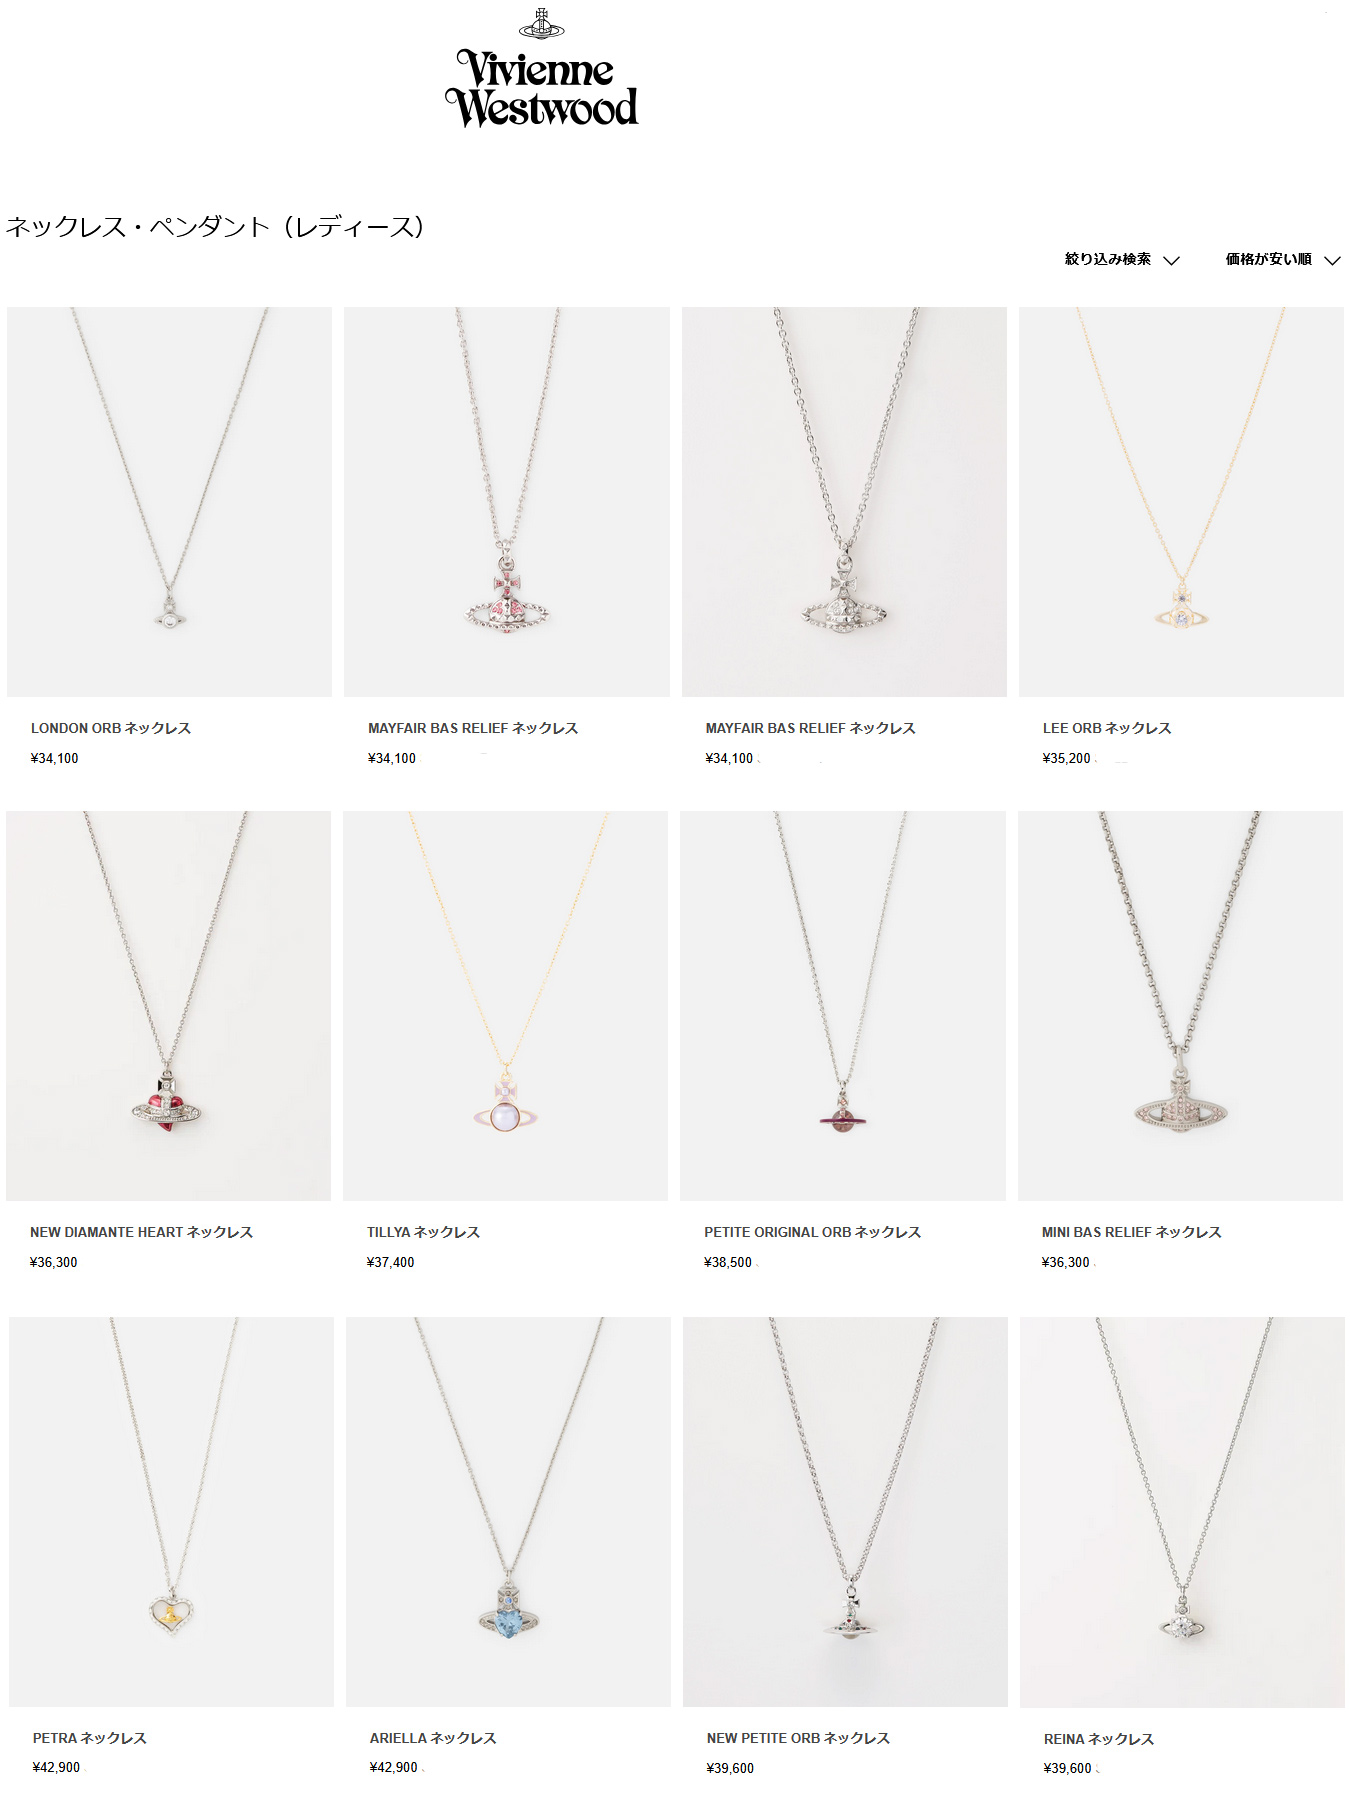Select the blue ARIELLA necklace image
This screenshot has height=1800, width=1350.
click(x=508, y=1512)
